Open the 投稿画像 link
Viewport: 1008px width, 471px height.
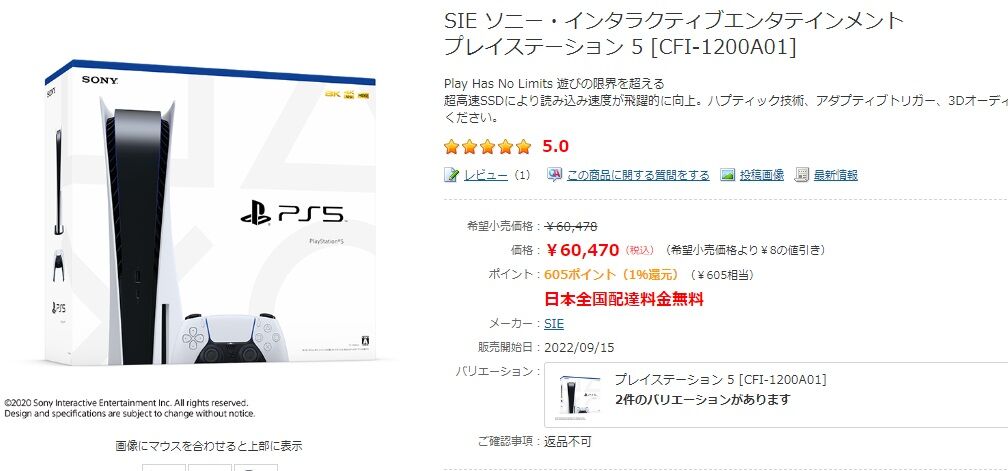point(762,175)
